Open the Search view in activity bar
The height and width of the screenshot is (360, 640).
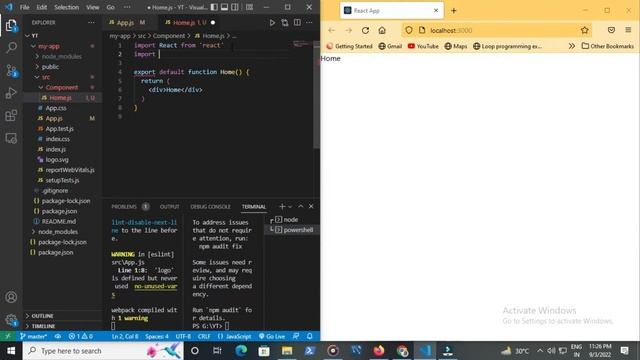pyautogui.click(x=11, y=48)
